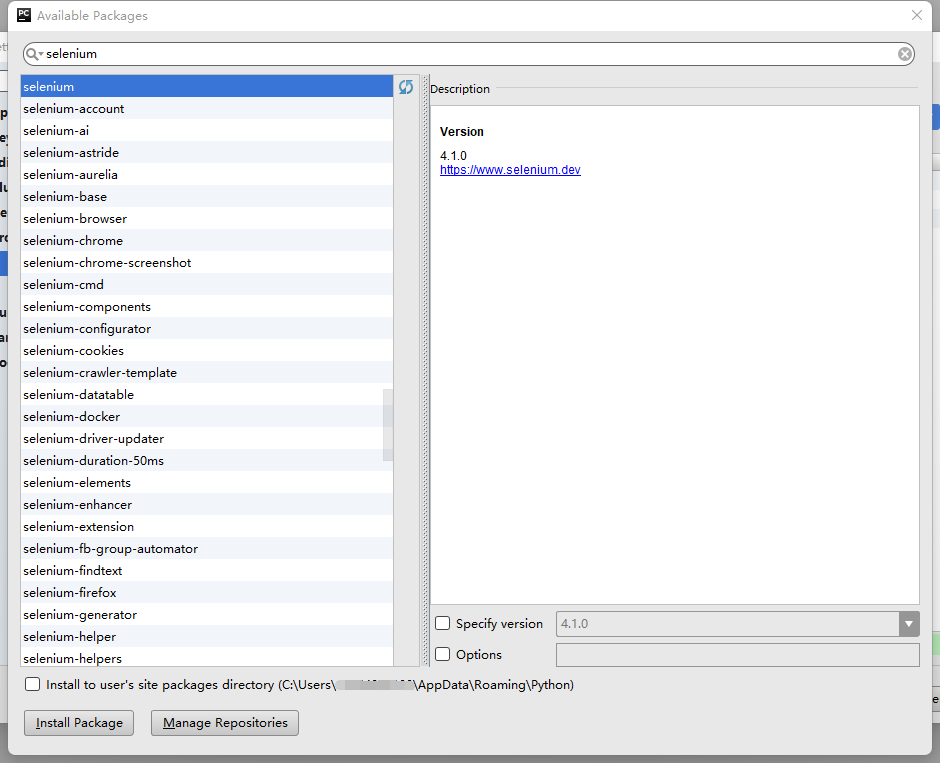
Task: Enable the Options checkbox
Action: [442, 654]
